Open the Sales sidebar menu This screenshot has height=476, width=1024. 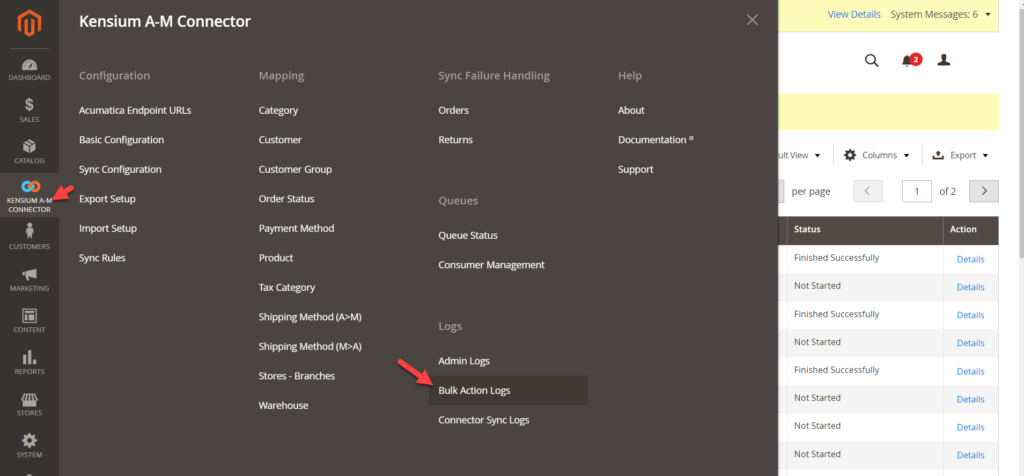point(29,110)
